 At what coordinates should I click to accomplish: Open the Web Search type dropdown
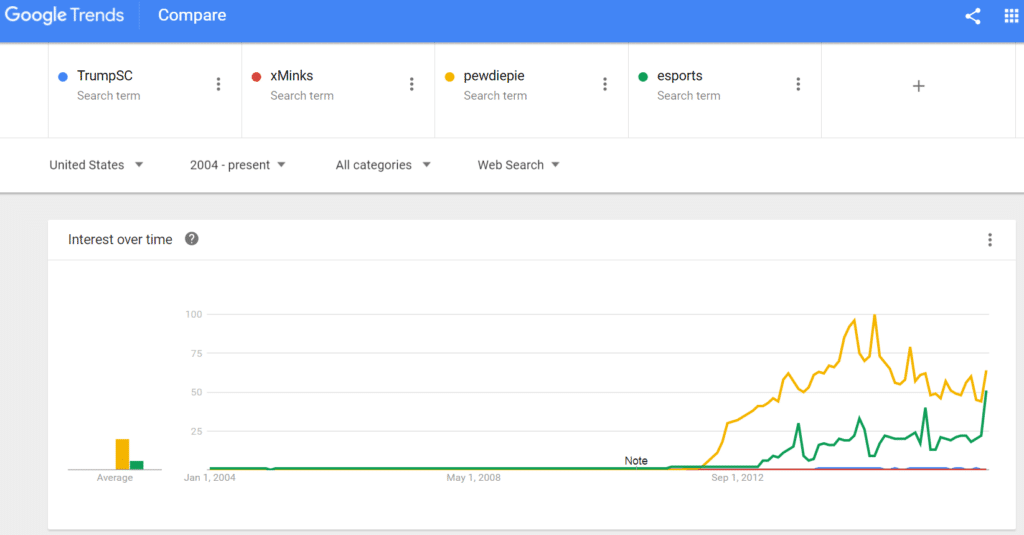(x=519, y=165)
